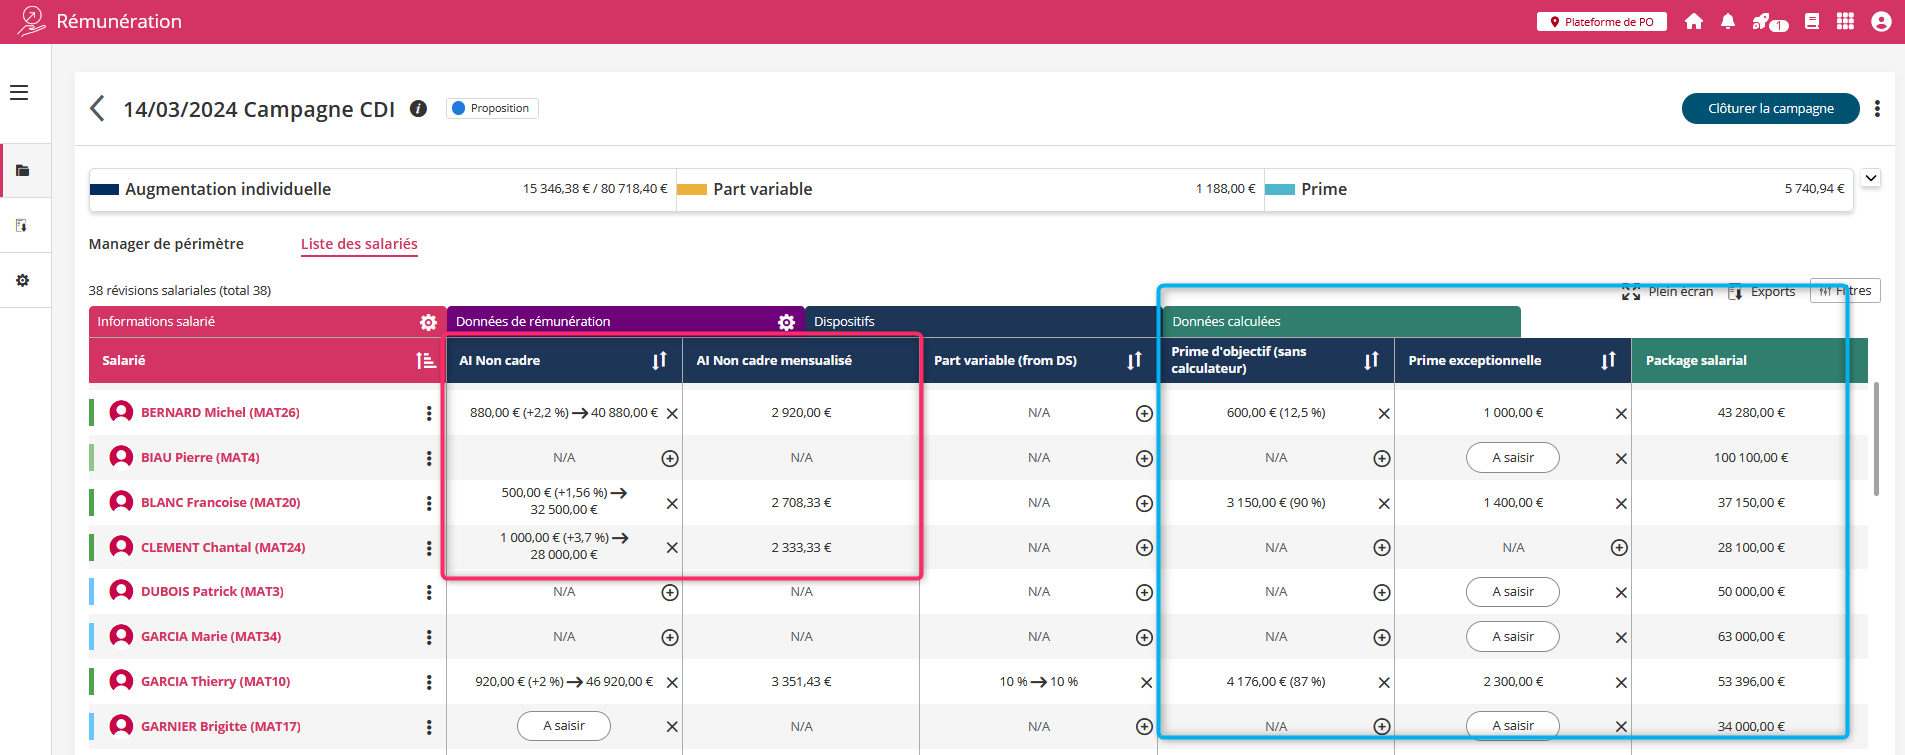Click the table vertical scrollbar
This screenshot has height=755, width=1905.
click(1876, 438)
